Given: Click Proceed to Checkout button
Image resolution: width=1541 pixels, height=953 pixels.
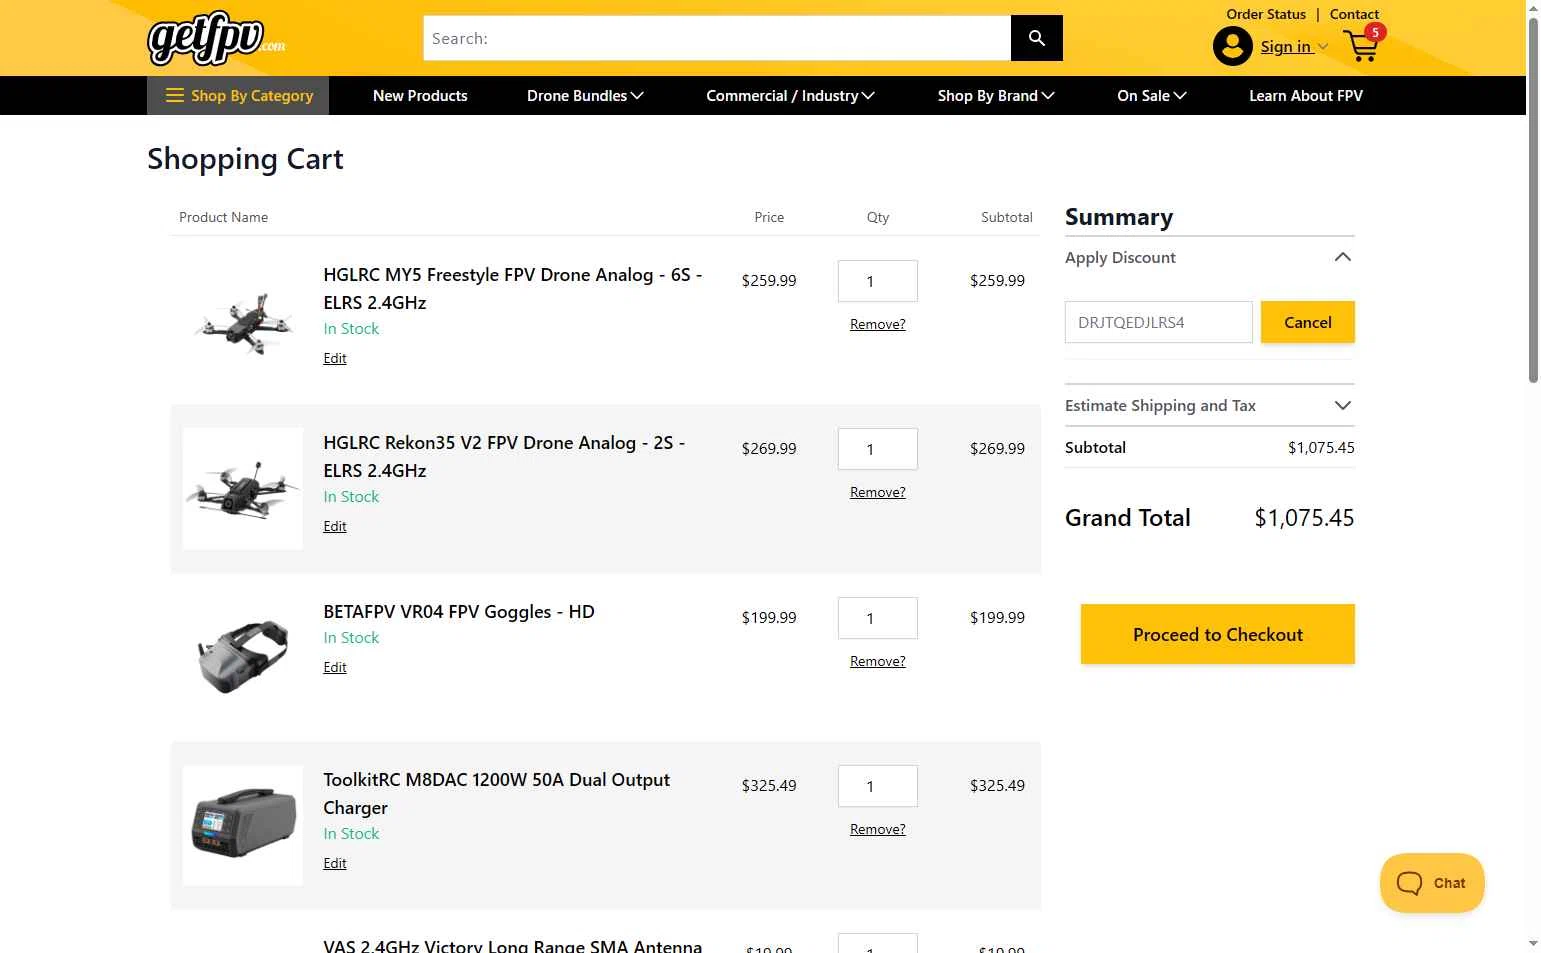Looking at the screenshot, I should click(1217, 634).
